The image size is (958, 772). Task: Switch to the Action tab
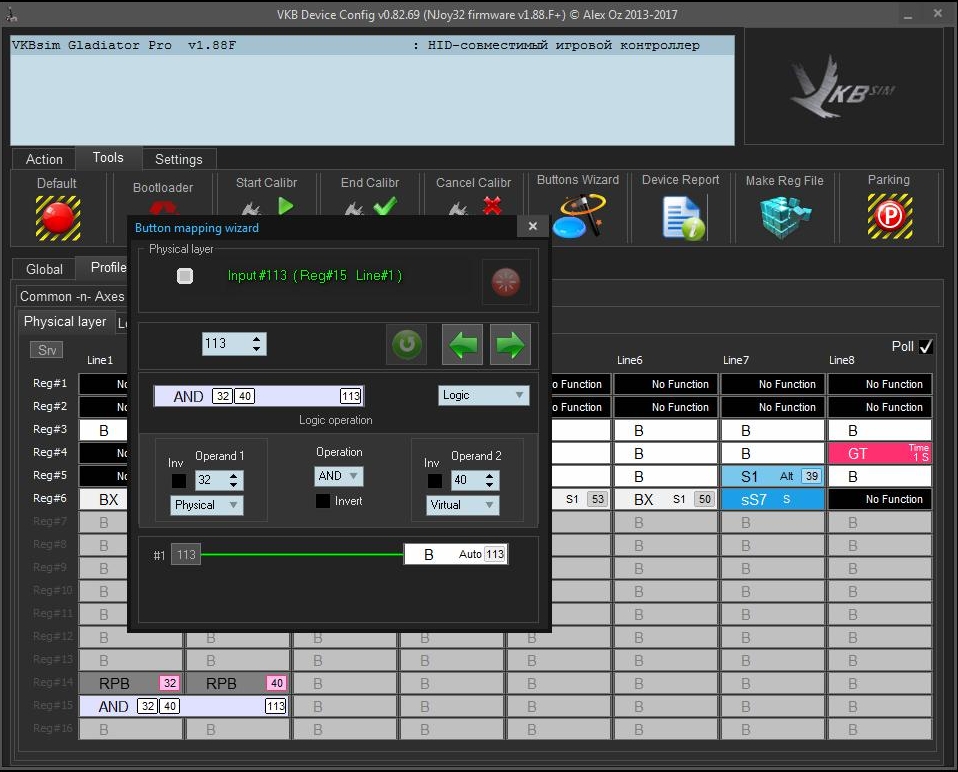pos(44,159)
